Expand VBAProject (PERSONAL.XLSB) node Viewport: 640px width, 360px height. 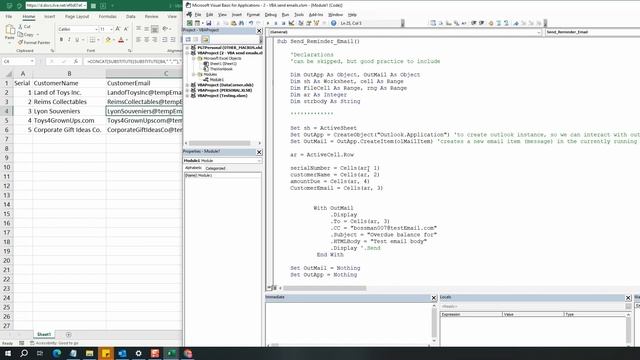click(x=187, y=90)
